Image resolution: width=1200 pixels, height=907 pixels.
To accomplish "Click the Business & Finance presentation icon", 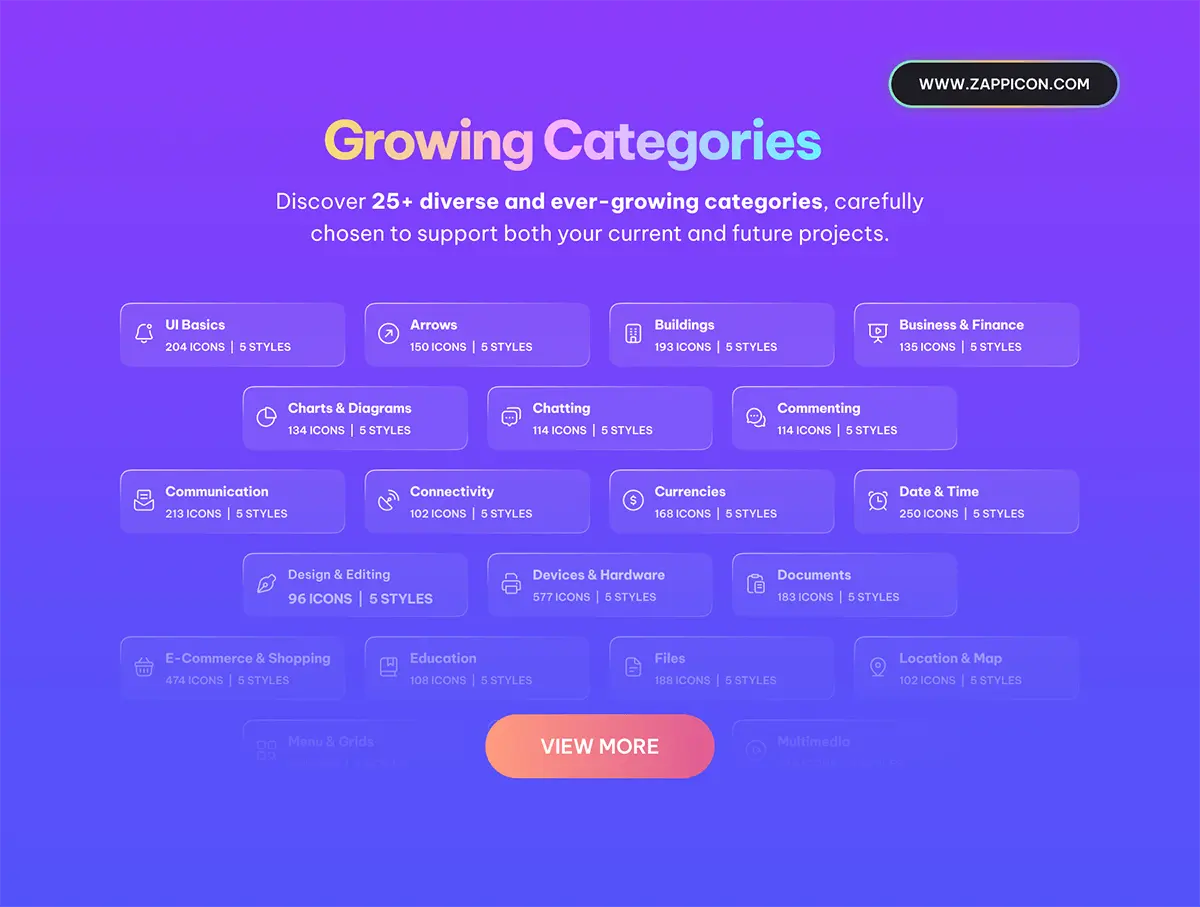I will tap(877, 334).
